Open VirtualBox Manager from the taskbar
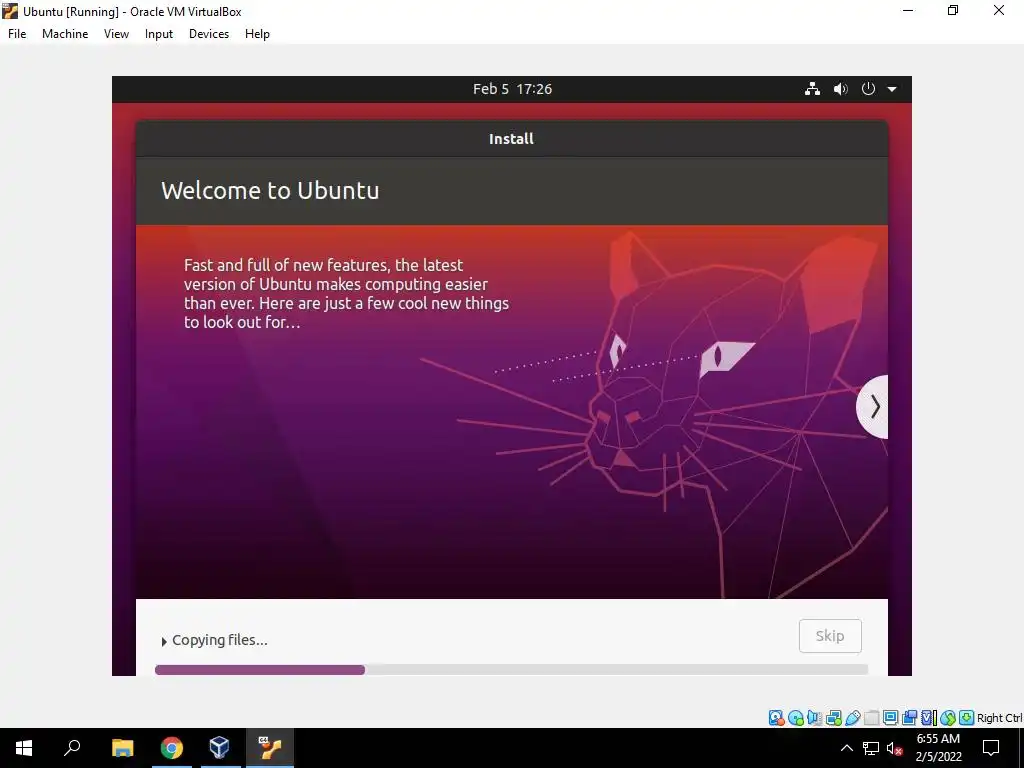Viewport: 1024px width, 768px height. (x=220, y=748)
